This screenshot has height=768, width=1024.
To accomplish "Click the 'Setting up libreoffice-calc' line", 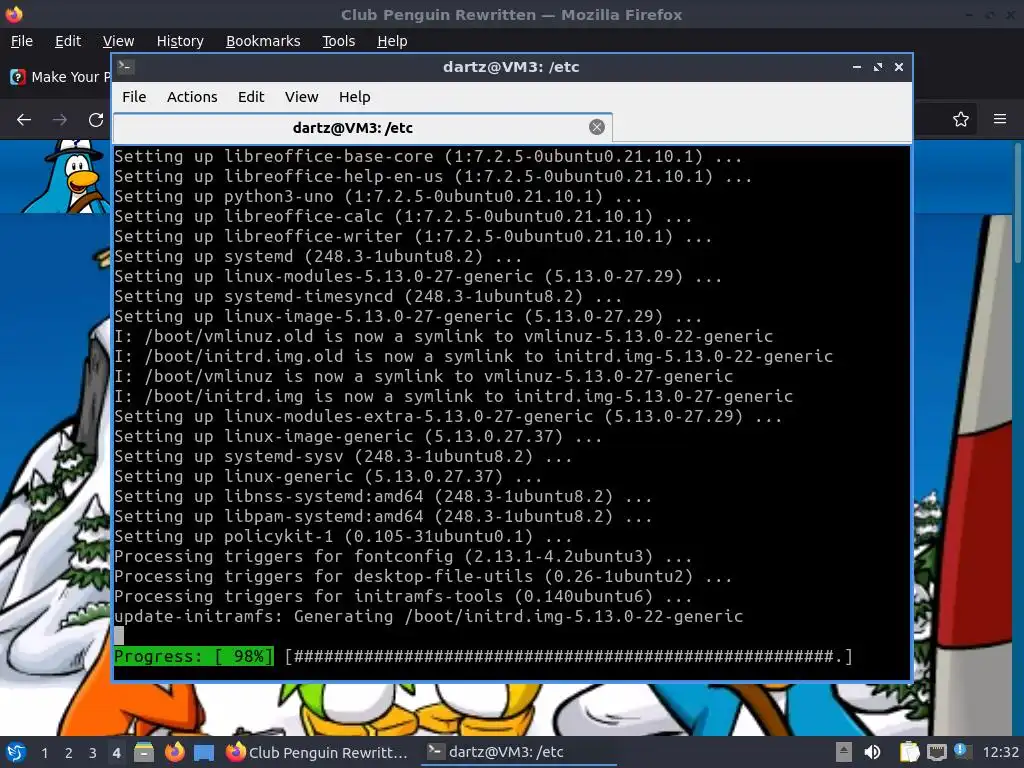I will tap(404, 217).
